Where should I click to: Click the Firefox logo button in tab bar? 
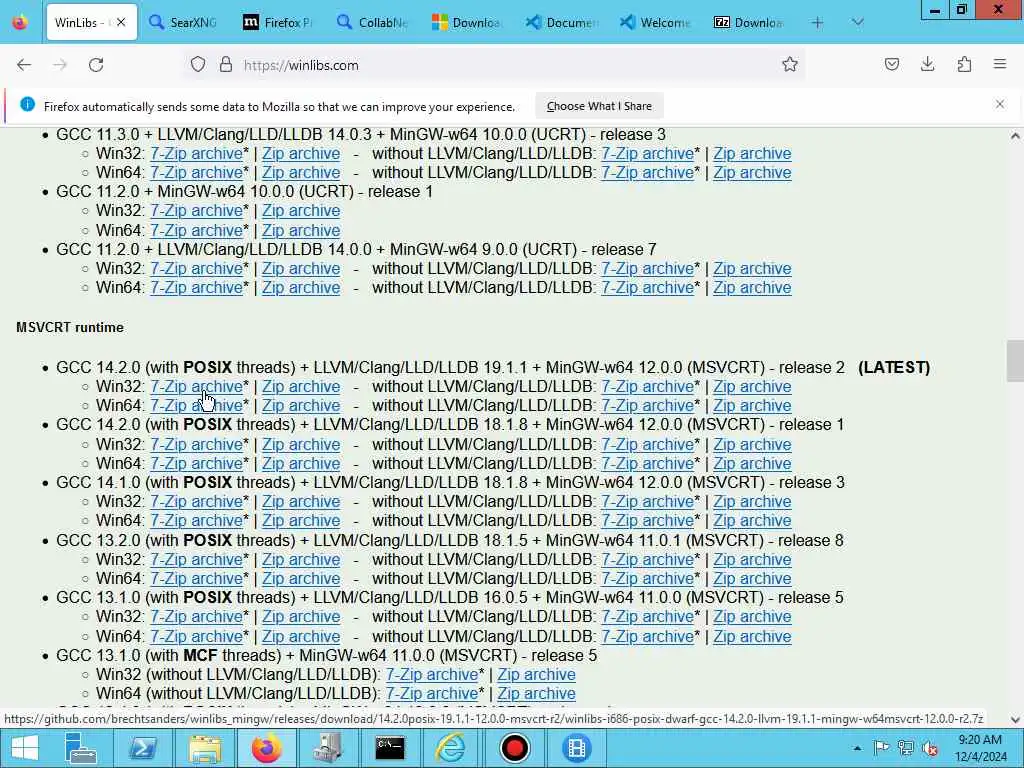click(20, 22)
